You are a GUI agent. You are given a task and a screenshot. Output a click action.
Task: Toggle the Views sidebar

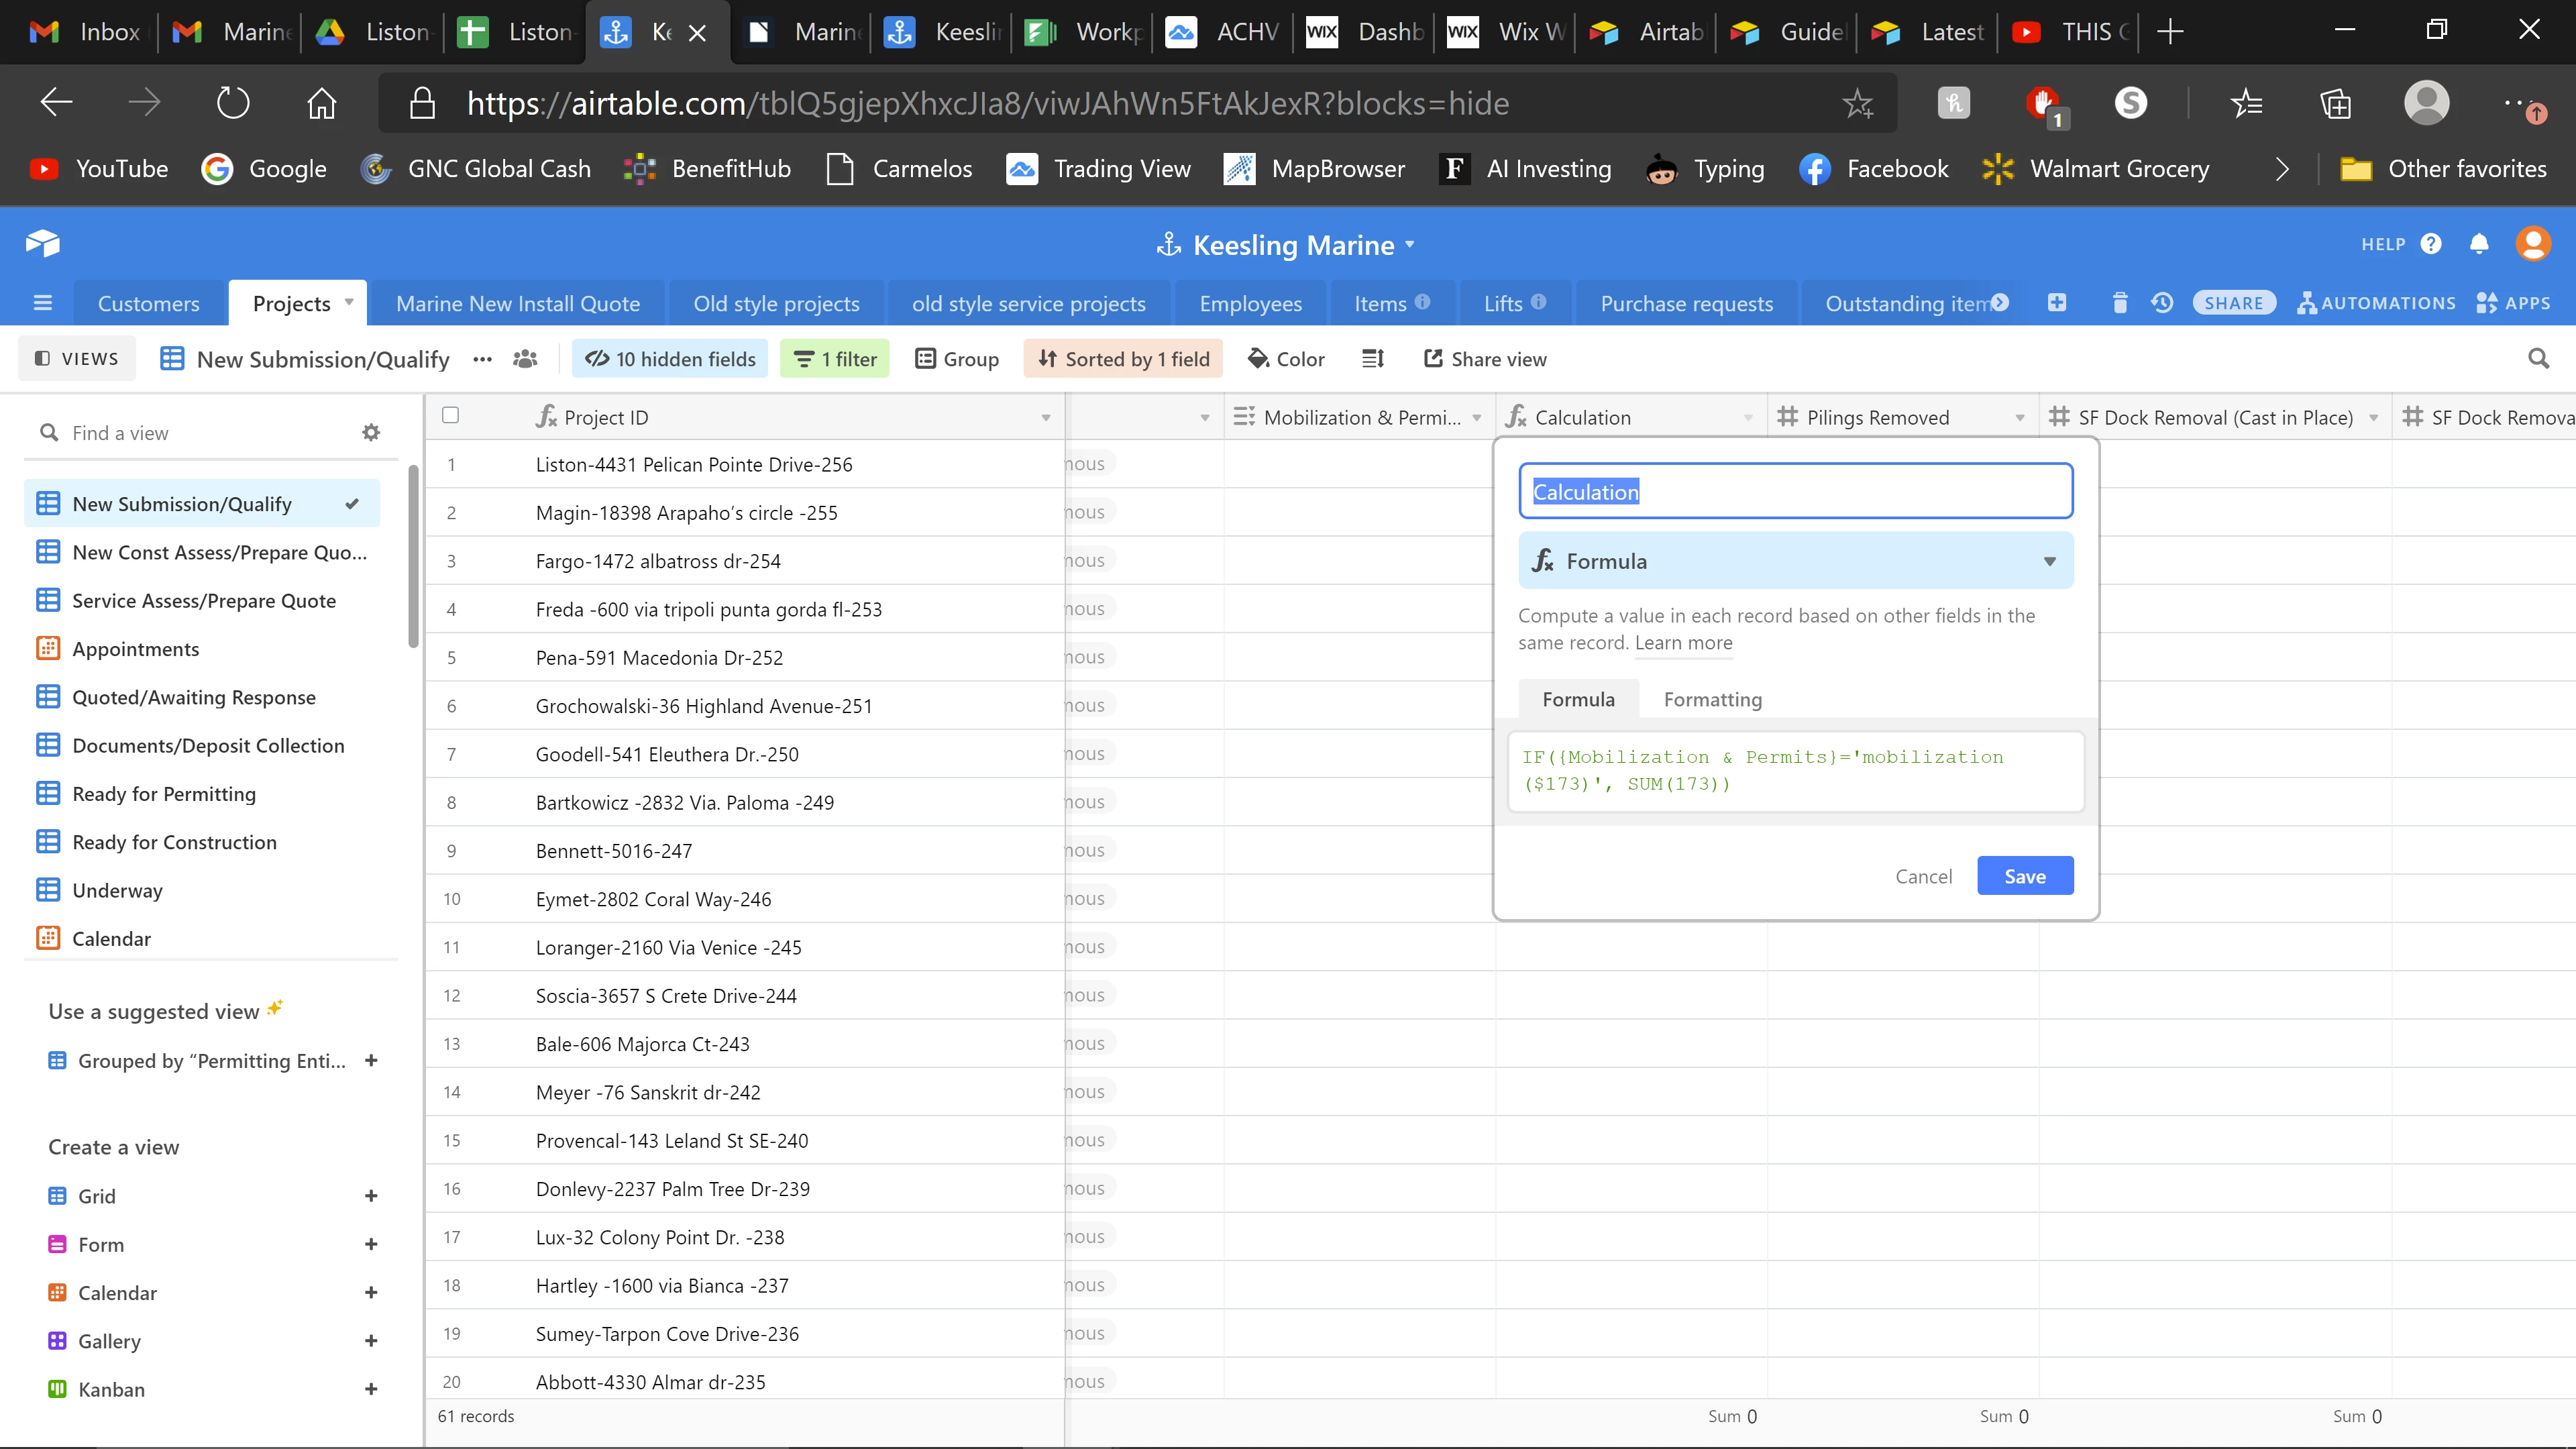76,359
